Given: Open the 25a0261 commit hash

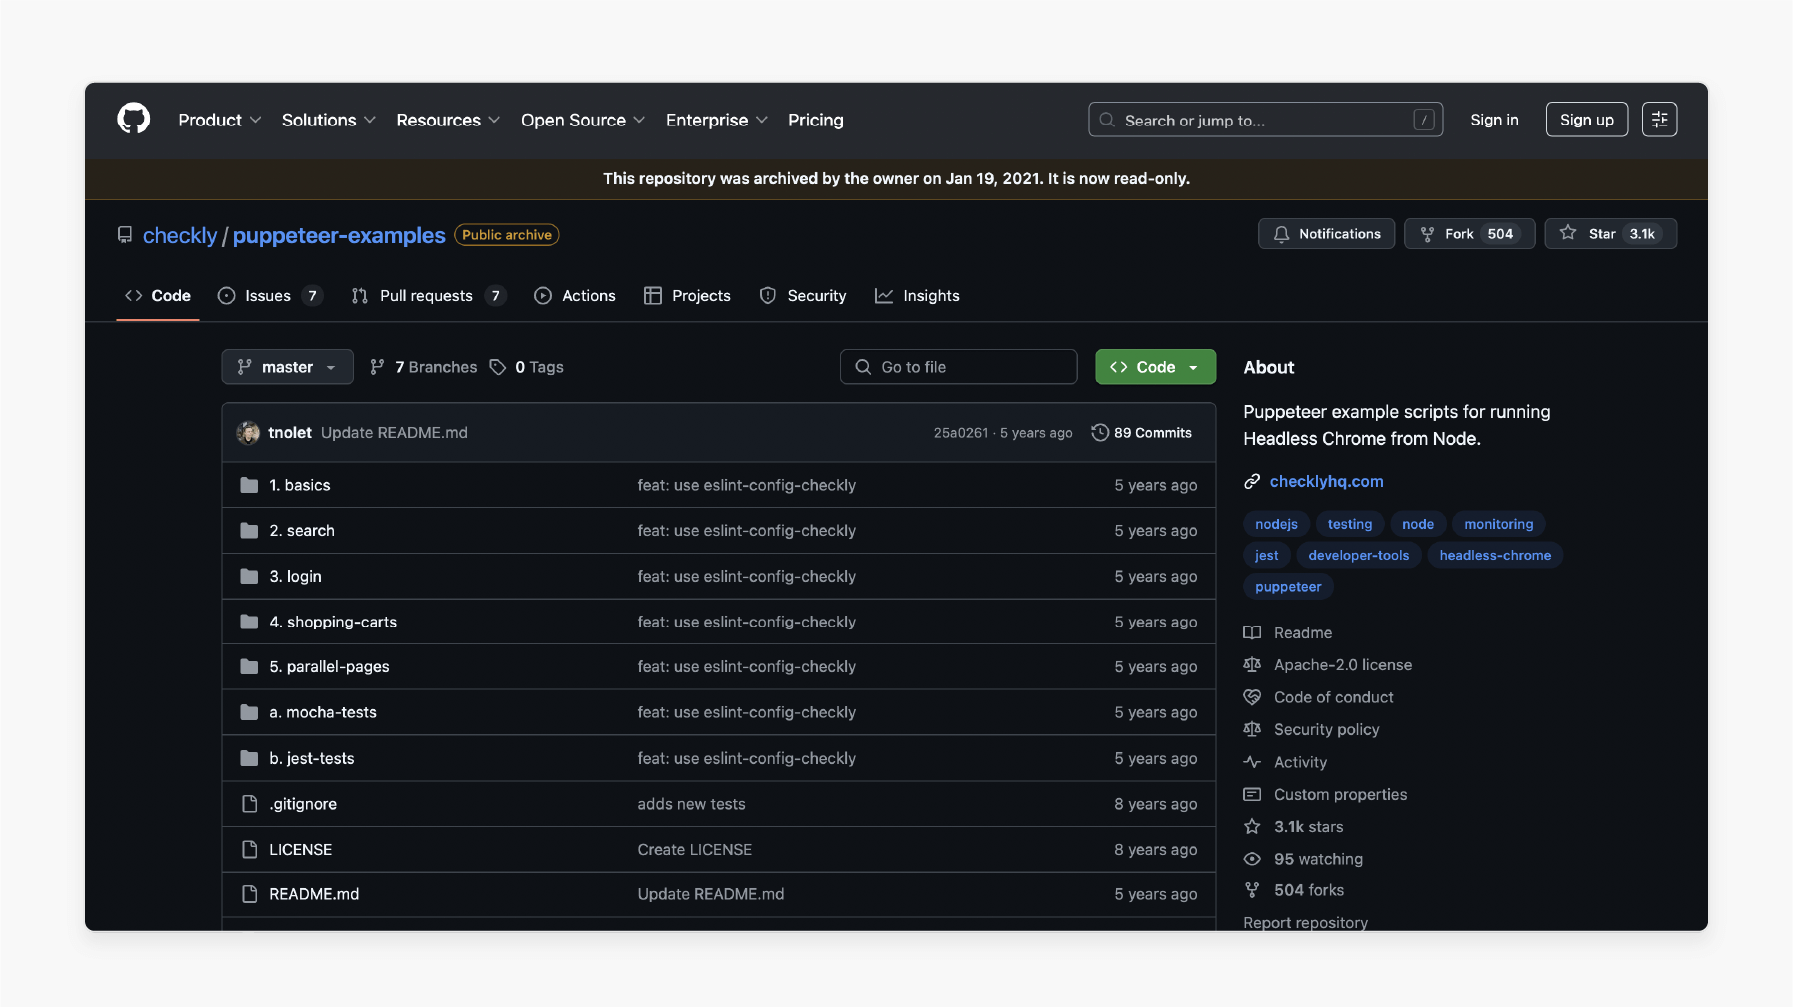Looking at the screenshot, I should pos(960,433).
